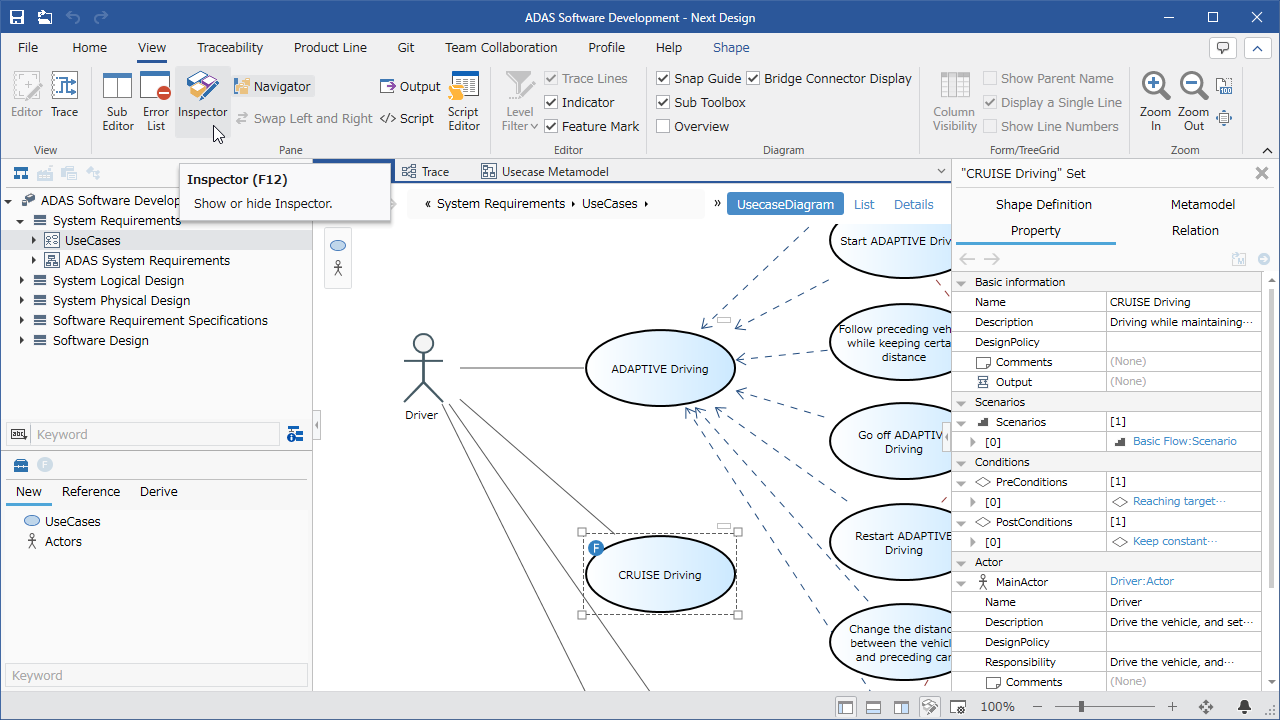Toggle the inspector icon in status bar
This screenshot has width=1280, height=720.
[x=929, y=707]
